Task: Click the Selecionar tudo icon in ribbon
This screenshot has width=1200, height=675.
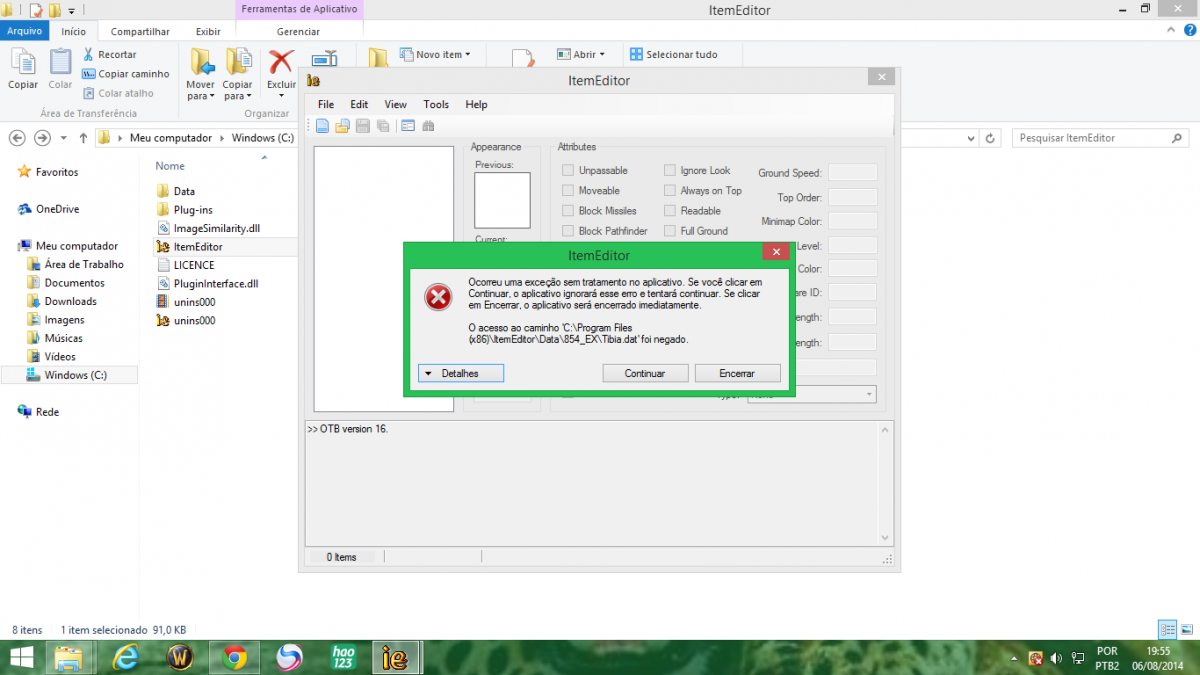Action: (636, 55)
